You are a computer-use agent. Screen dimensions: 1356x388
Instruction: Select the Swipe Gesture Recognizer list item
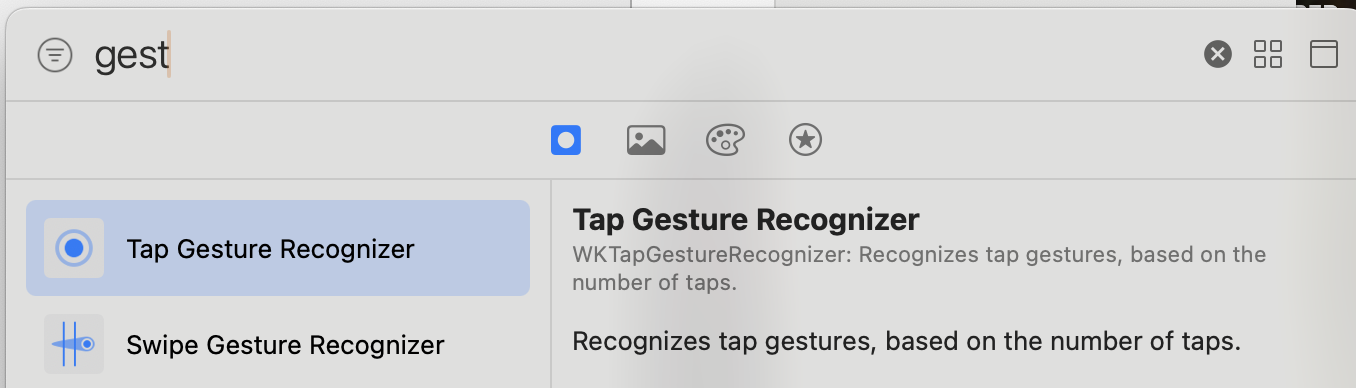[x=278, y=345]
